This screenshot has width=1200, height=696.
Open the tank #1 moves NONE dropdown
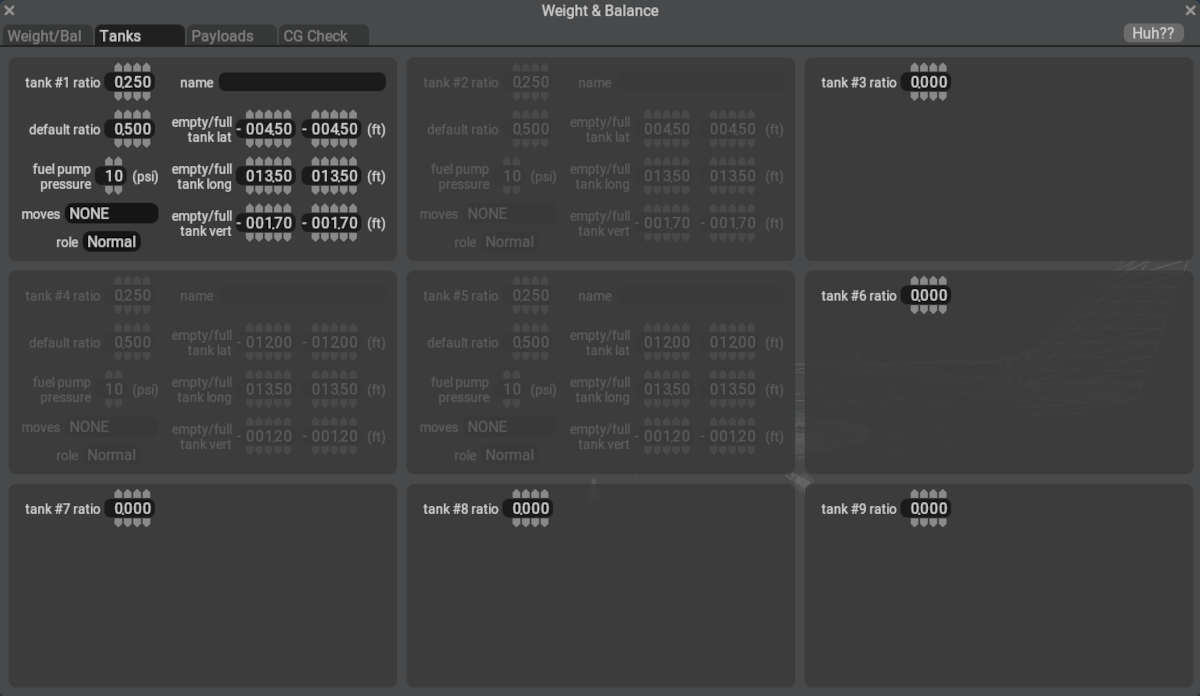pos(111,213)
